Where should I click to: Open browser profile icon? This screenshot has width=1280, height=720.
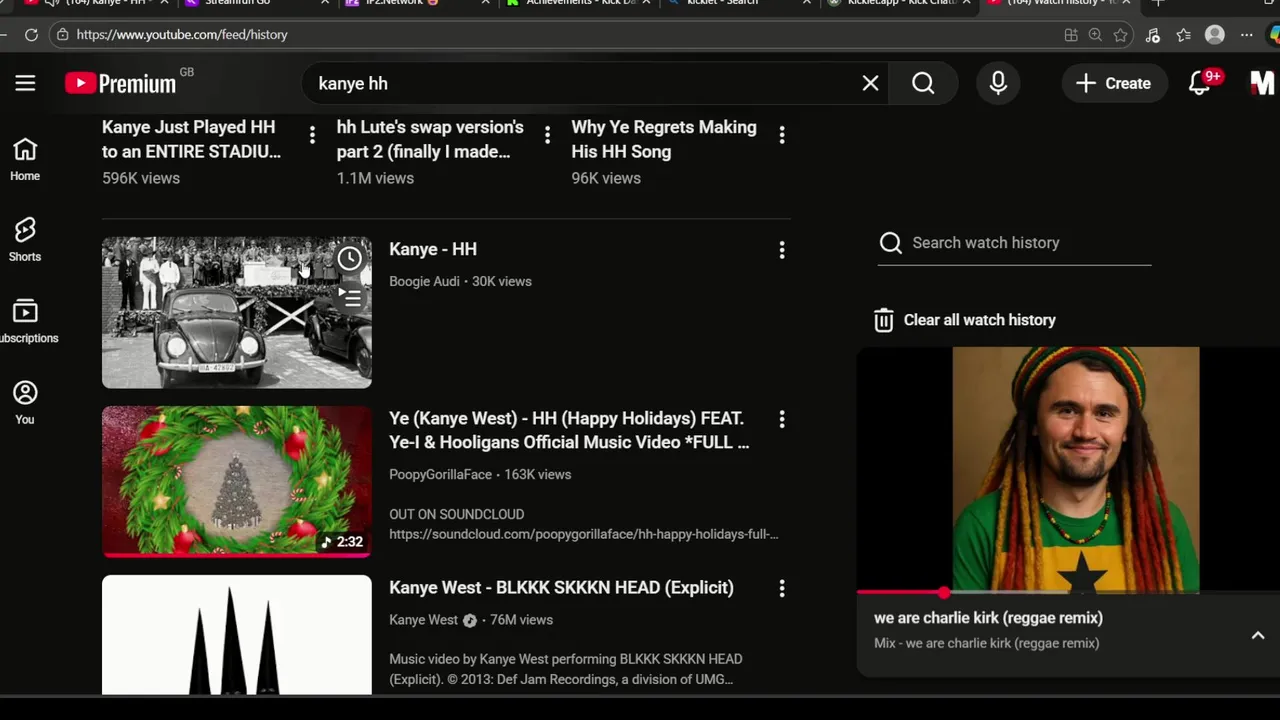[1215, 35]
